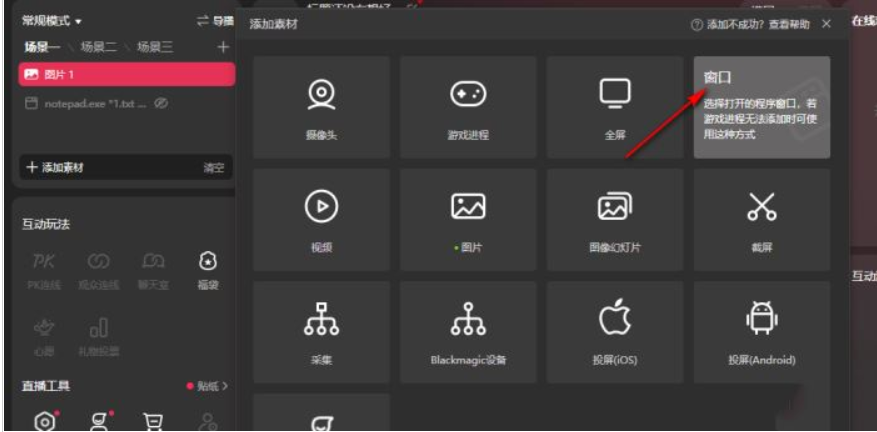Open the 福袋 lucky bag feature
This screenshot has width=877, height=432.
tap(208, 270)
